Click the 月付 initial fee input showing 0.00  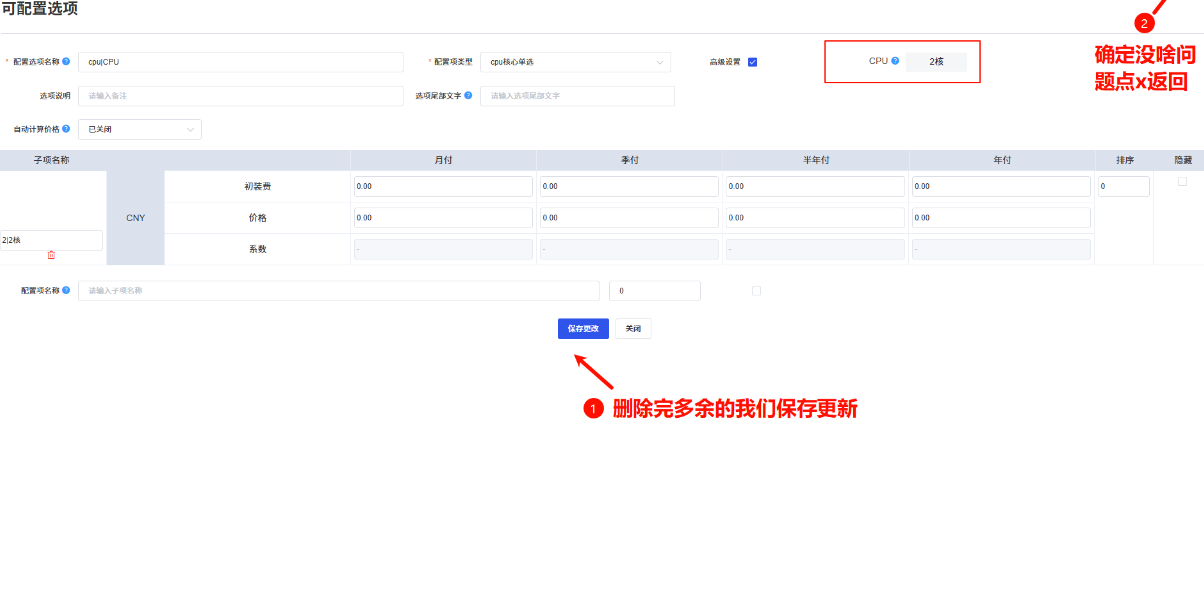pyautogui.click(x=442, y=186)
